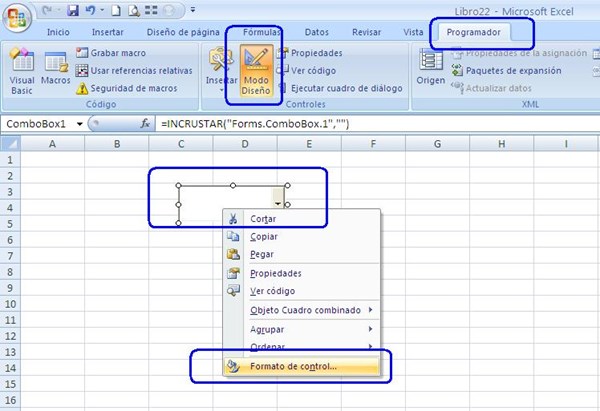Click the clipboard icon beside Pegar
Screen dimensions: 600x411
[233, 254]
